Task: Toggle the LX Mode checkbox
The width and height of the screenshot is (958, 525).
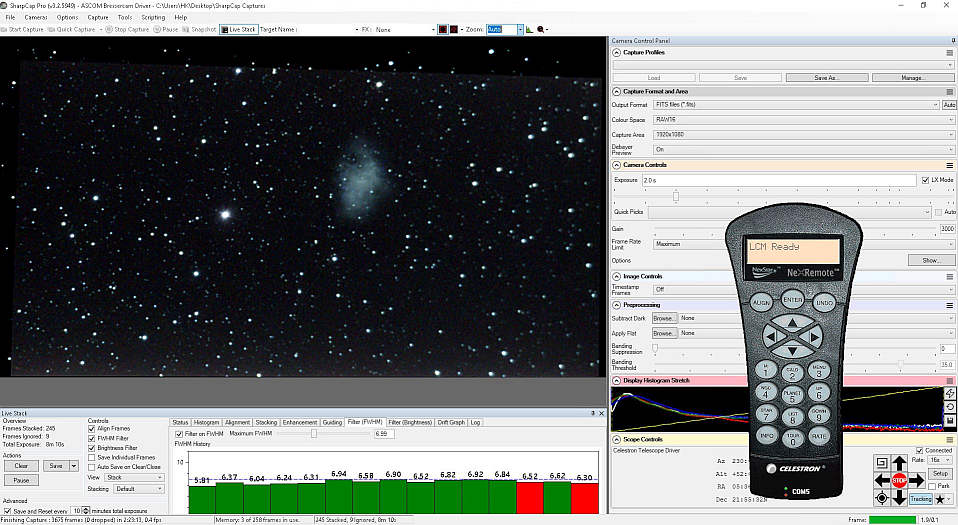Action: 925,180
